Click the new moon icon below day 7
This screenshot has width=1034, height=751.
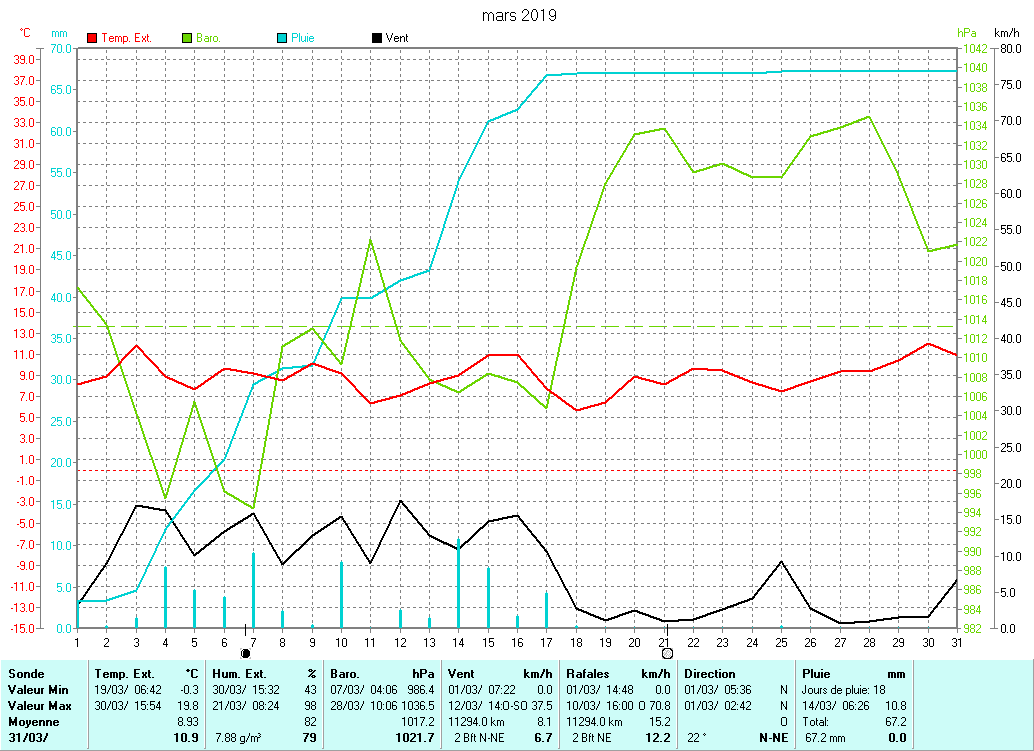(x=246, y=653)
